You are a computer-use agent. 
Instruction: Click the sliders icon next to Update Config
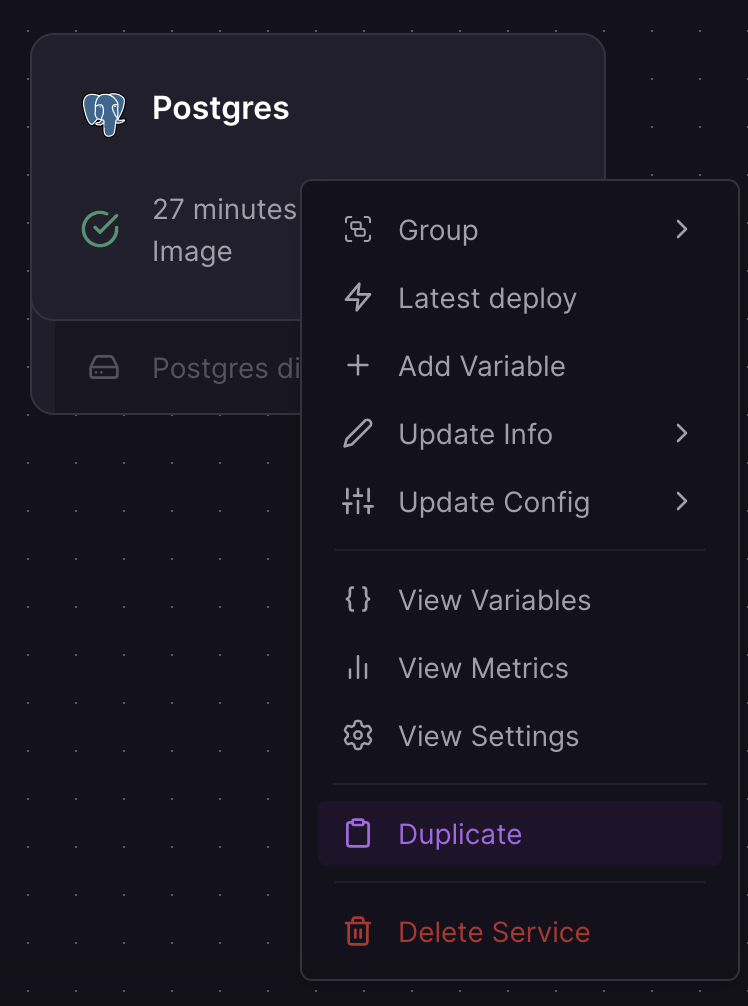coord(358,501)
